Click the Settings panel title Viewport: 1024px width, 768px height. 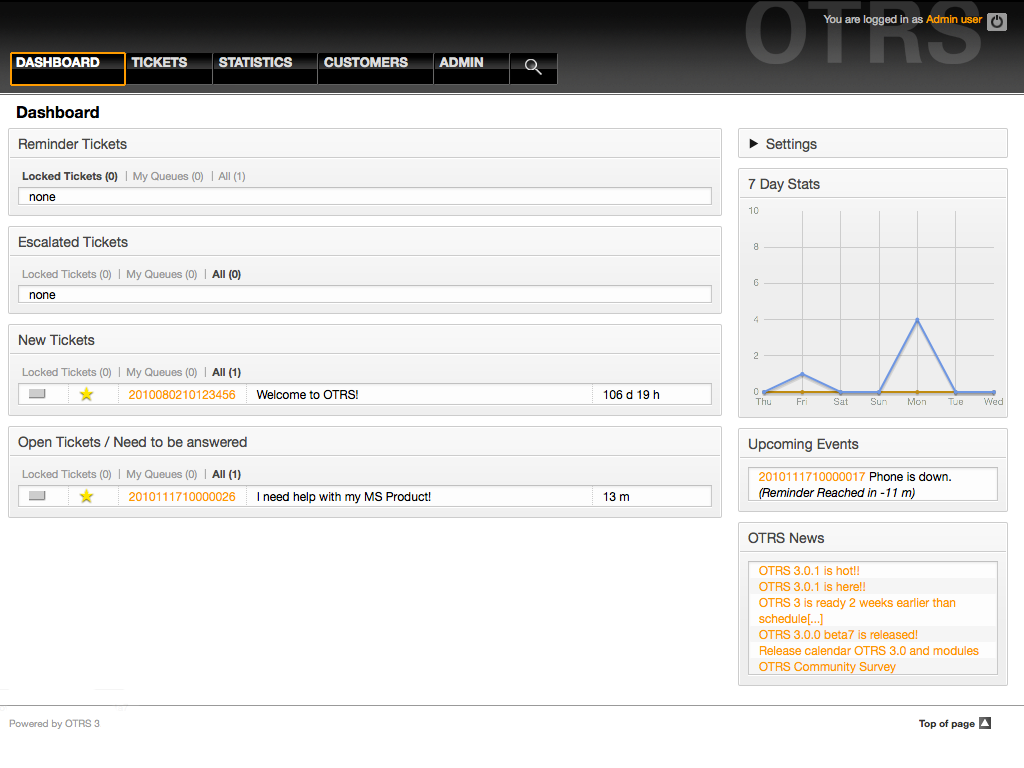[791, 144]
